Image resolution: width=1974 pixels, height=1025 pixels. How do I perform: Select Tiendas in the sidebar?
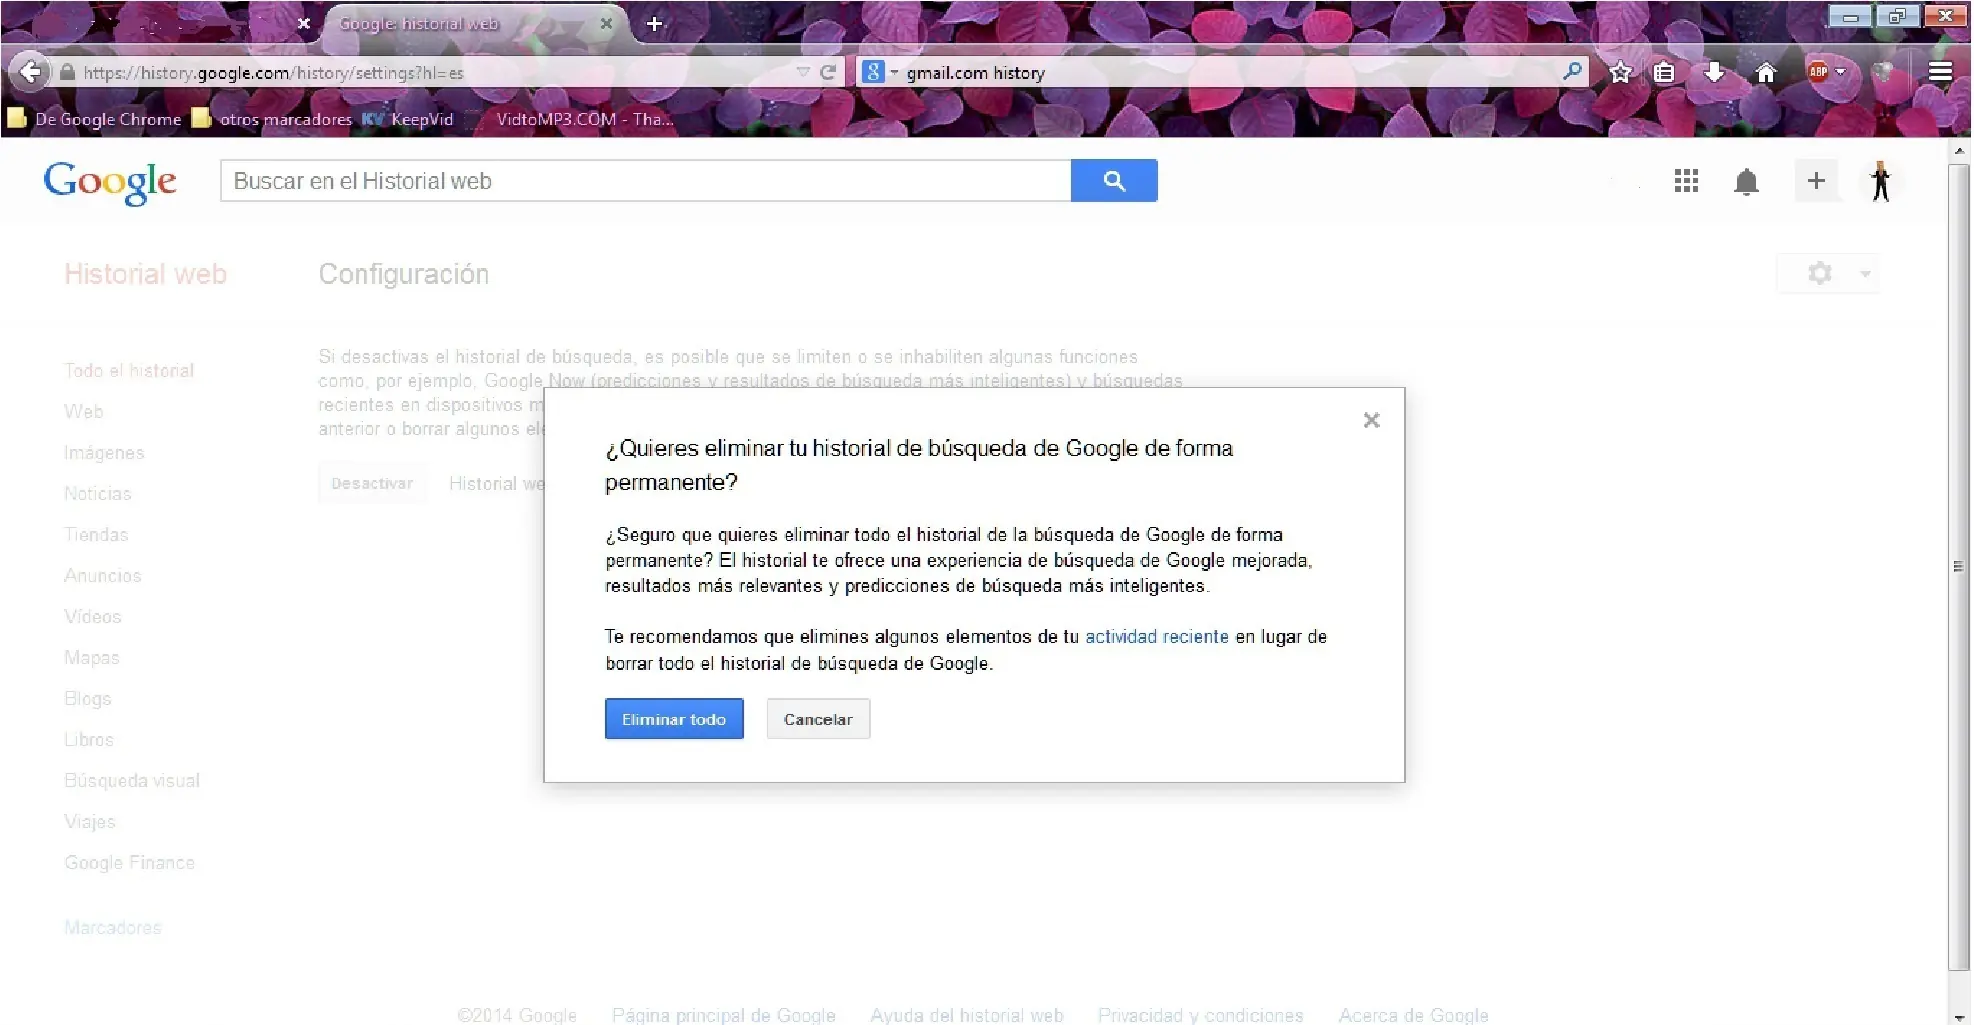pyautogui.click(x=96, y=535)
